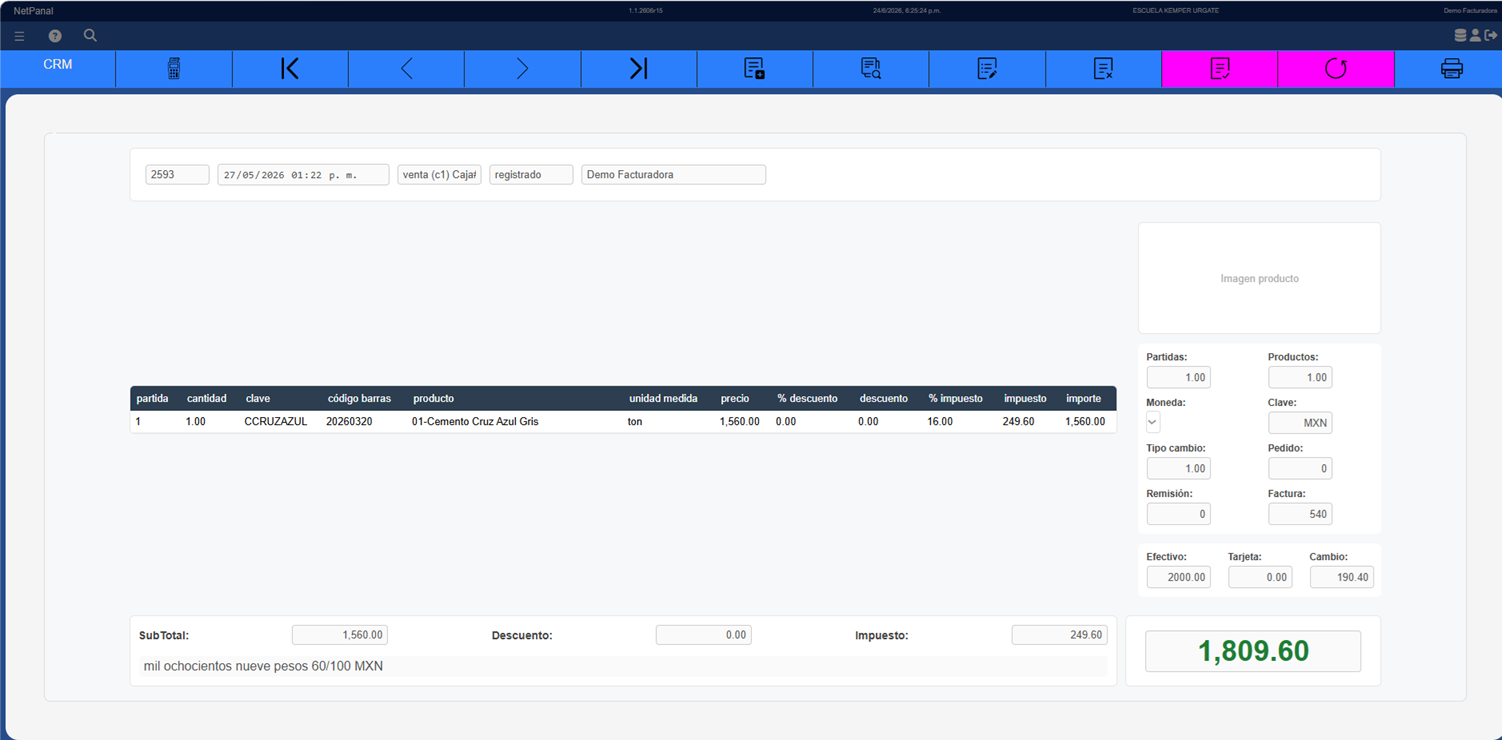Image resolution: width=1502 pixels, height=740 pixels.
Task: Click the magenta save document icon
Action: coord(1219,68)
